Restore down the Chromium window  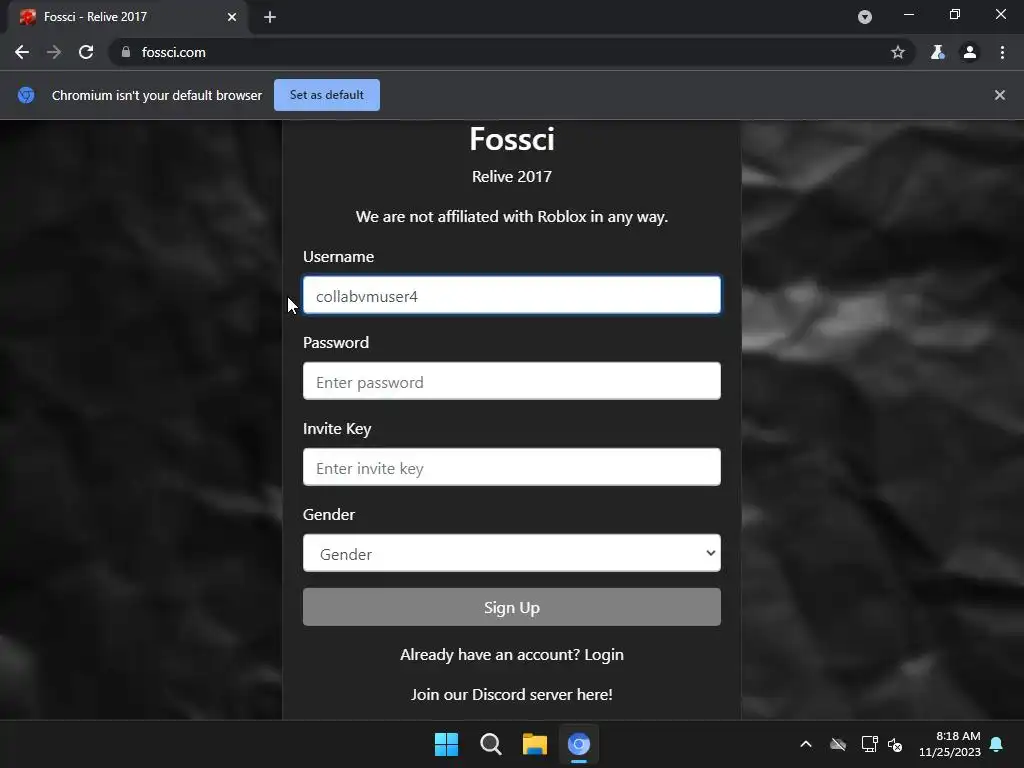[955, 14]
